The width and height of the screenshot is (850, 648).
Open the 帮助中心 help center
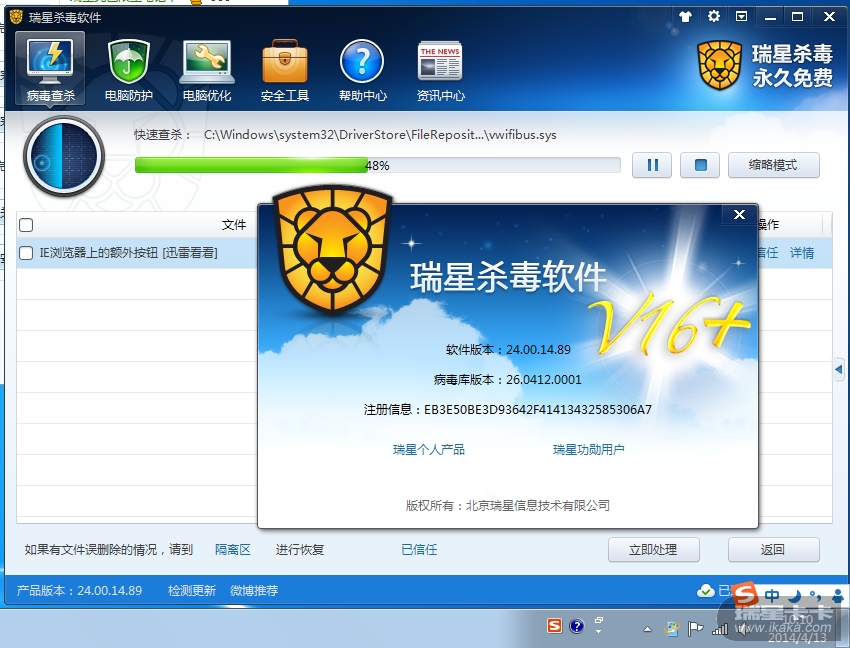click(363, 70)
